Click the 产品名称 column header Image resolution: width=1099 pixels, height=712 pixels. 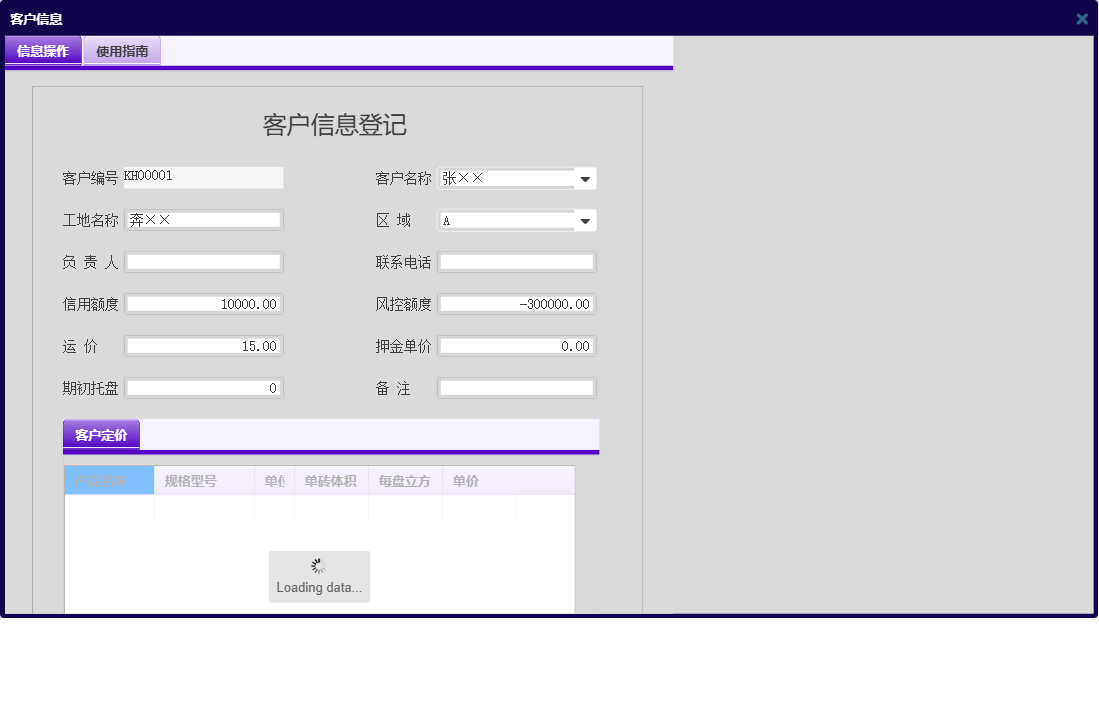[x=108, y=480]
